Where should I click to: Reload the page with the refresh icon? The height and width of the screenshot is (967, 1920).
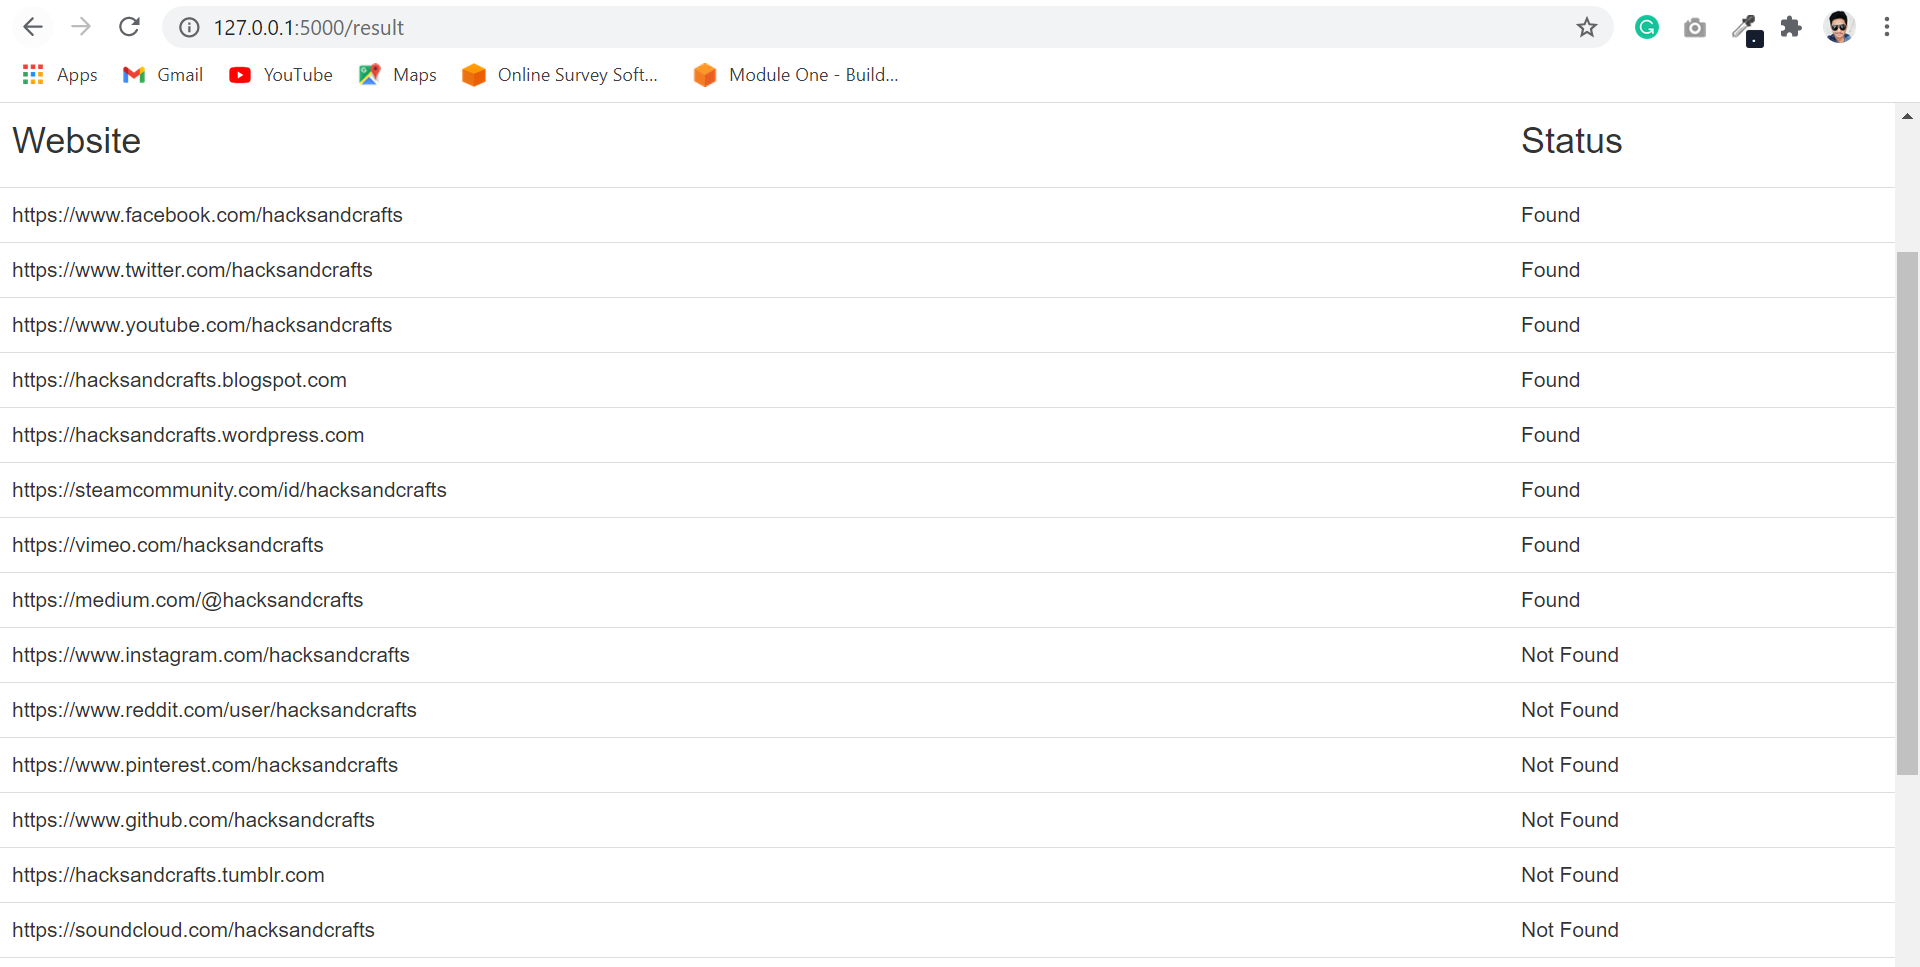tap(129, 27)
